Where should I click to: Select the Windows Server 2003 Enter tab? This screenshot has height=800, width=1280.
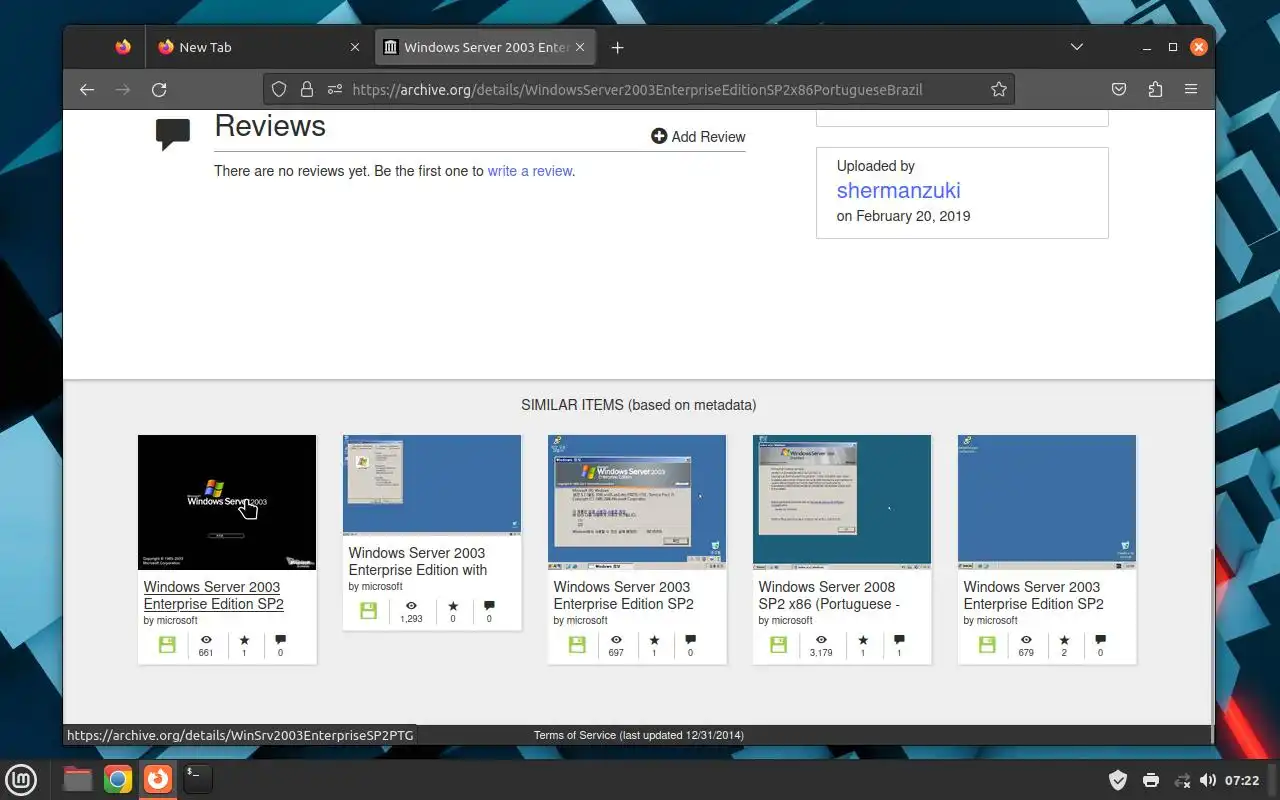[486, 47]
